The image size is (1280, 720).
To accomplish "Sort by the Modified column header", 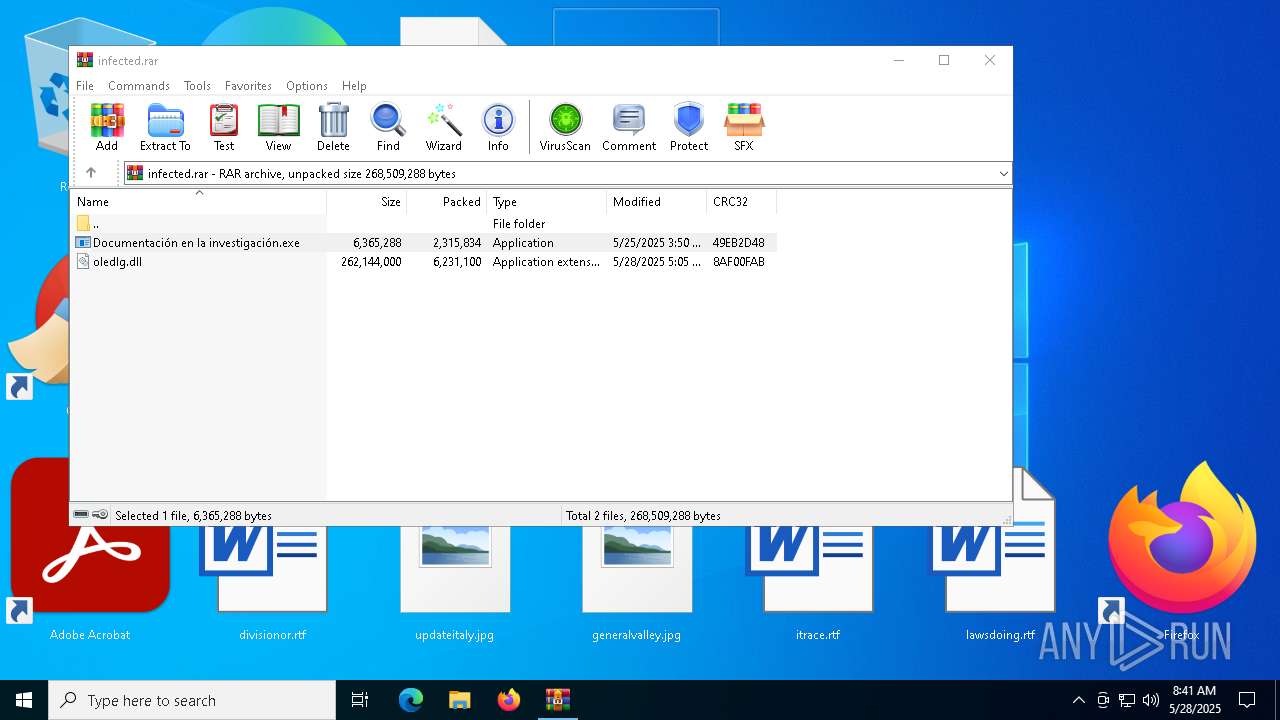I will 657,202.
